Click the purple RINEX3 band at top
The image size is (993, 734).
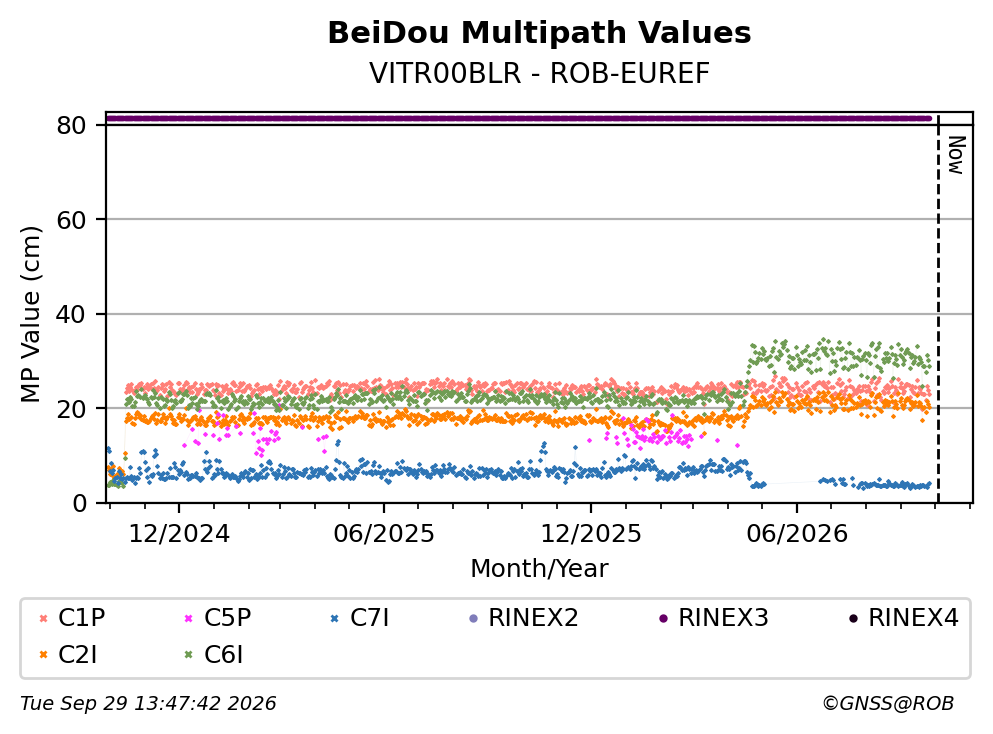click(519, 118)
